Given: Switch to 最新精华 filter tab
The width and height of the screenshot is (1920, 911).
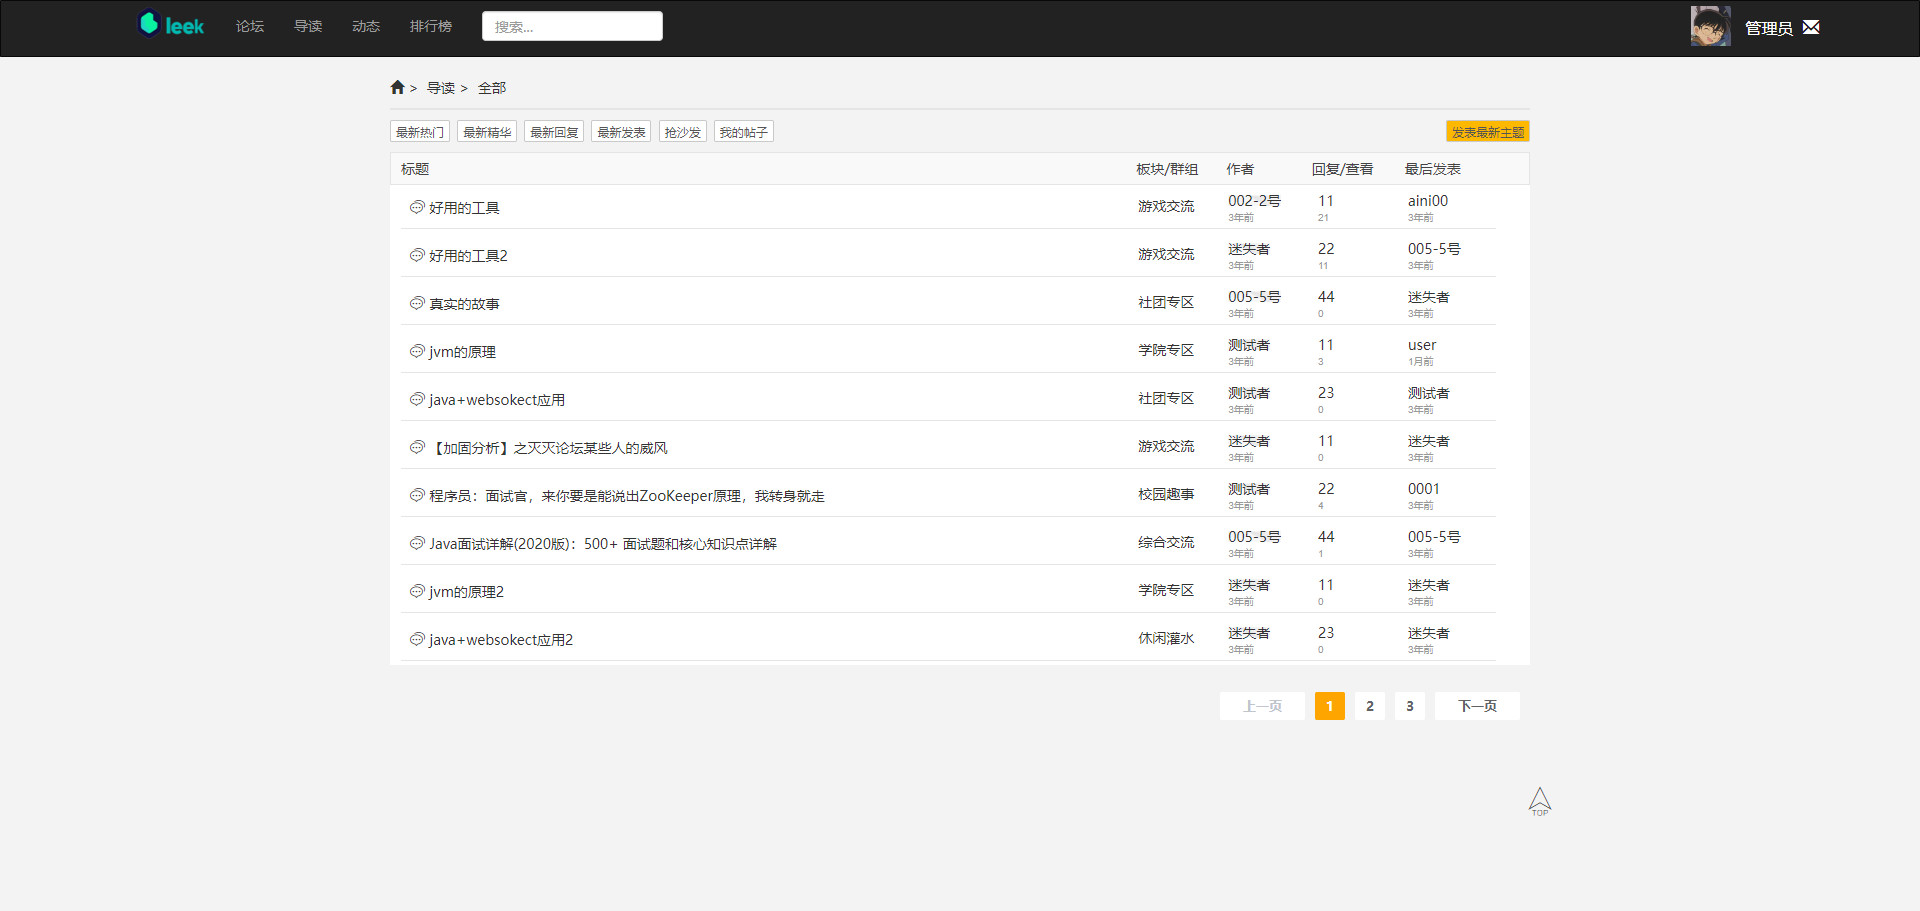Looking at the screenshot, I should 487,132.
